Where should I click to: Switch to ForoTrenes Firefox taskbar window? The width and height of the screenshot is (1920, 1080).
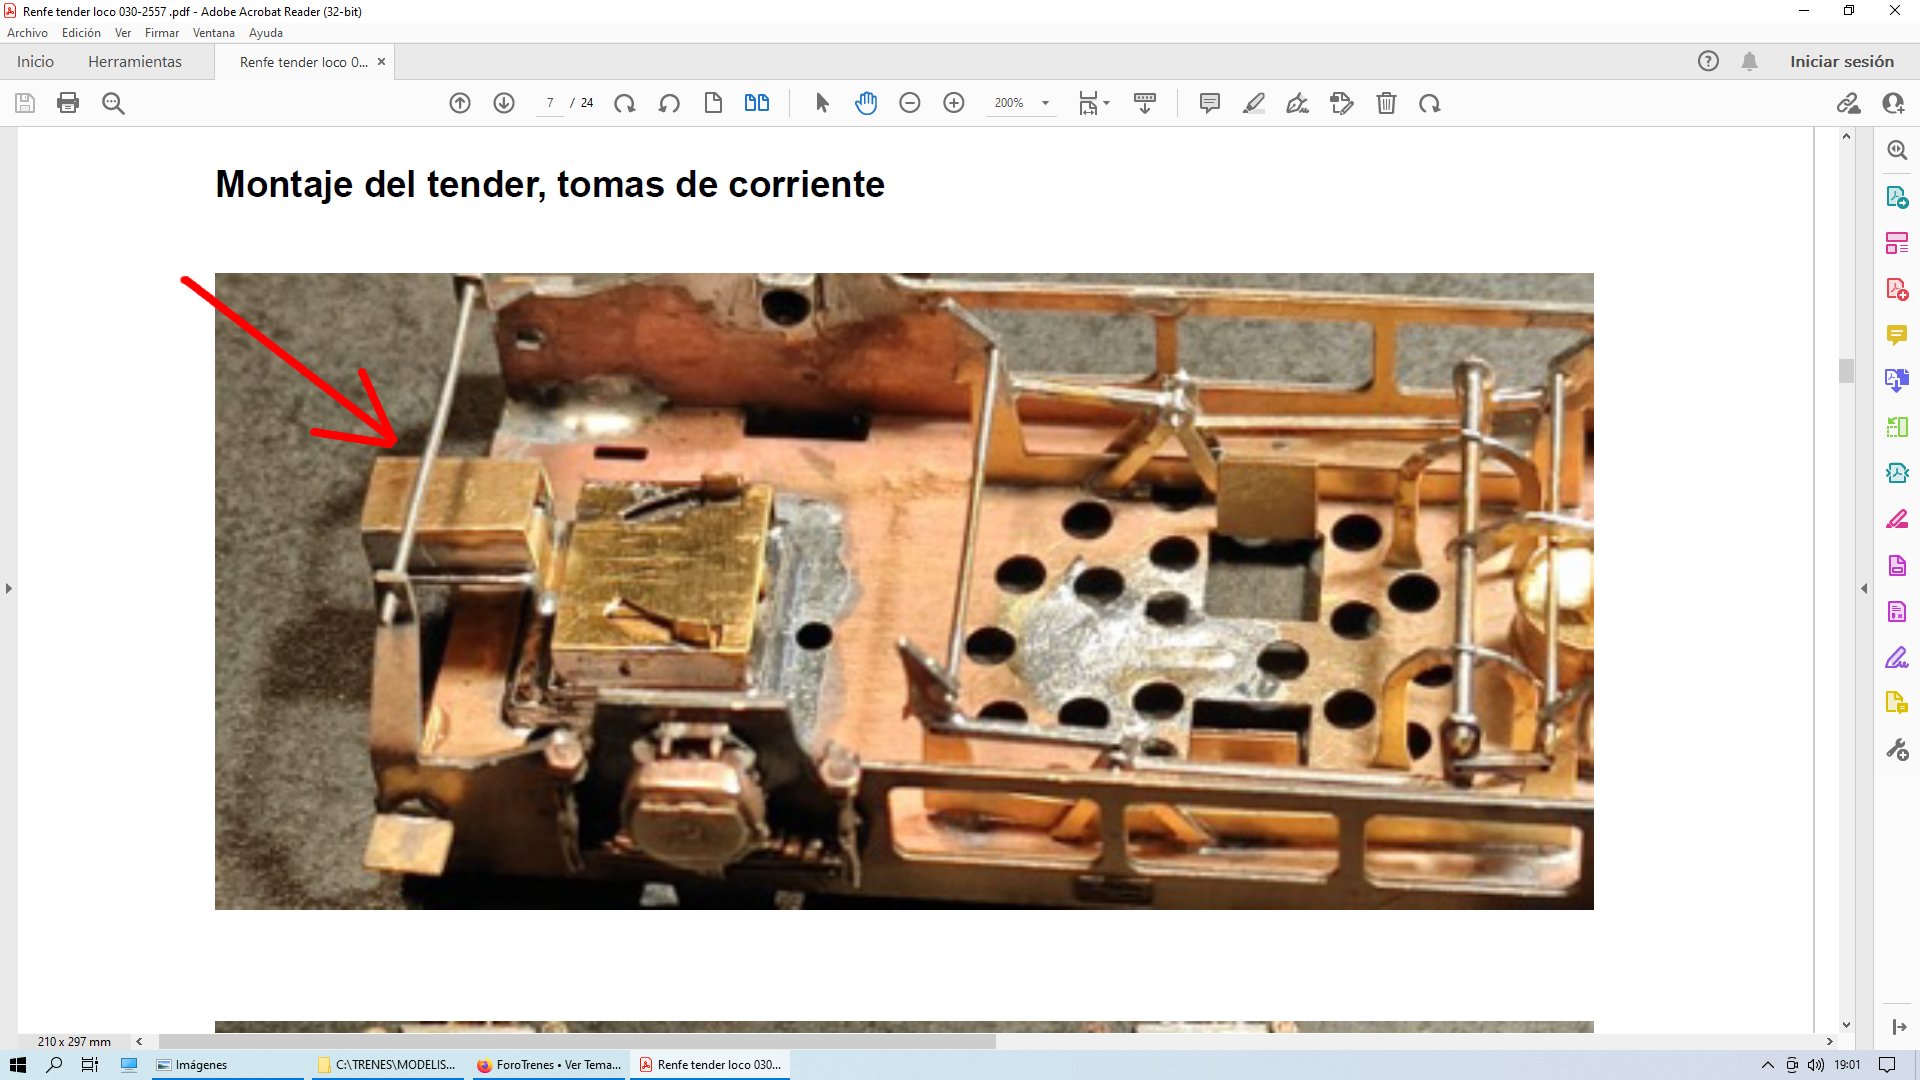tap(550, 1065)
